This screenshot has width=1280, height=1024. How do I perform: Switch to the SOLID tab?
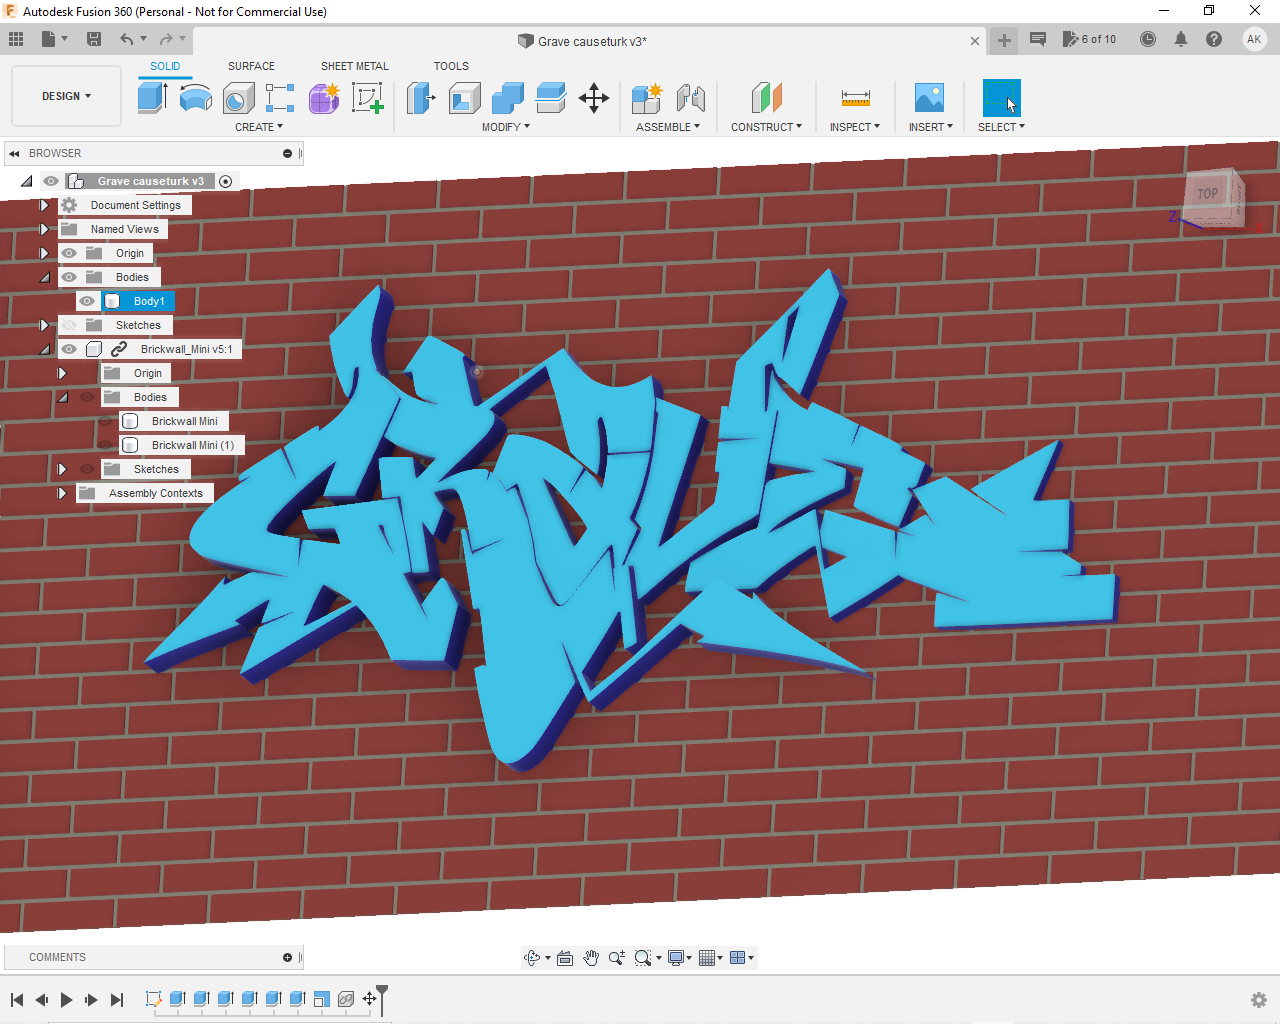pos(165,66)
